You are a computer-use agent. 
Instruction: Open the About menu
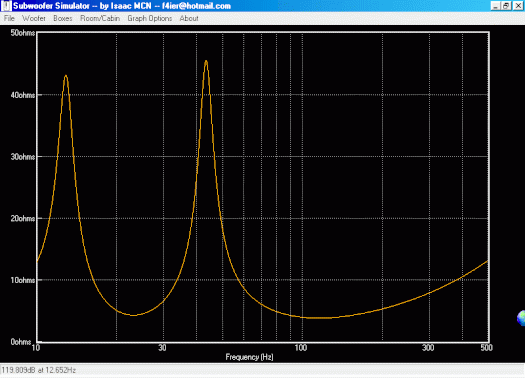pyautogui.click(x=189, y=18)
